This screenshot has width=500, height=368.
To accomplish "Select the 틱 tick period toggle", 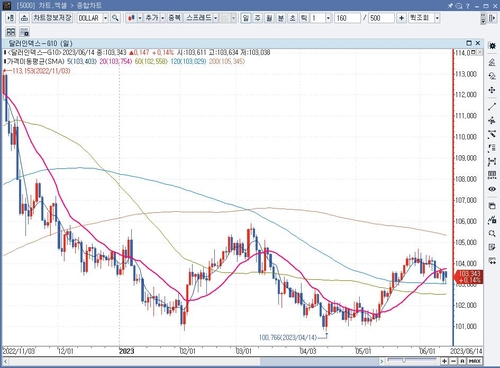I will tap(304, 18).
